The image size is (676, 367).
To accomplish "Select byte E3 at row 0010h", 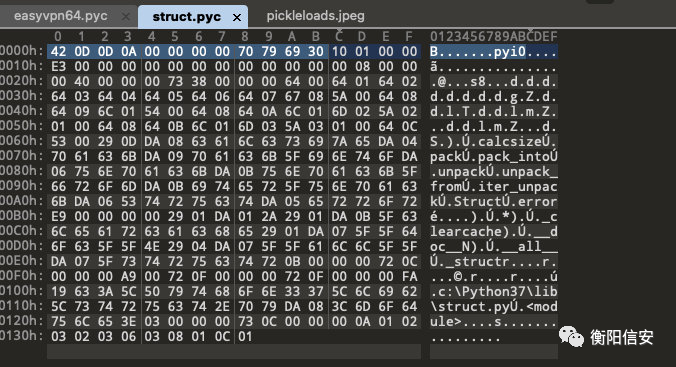I will tap(58, 66).
